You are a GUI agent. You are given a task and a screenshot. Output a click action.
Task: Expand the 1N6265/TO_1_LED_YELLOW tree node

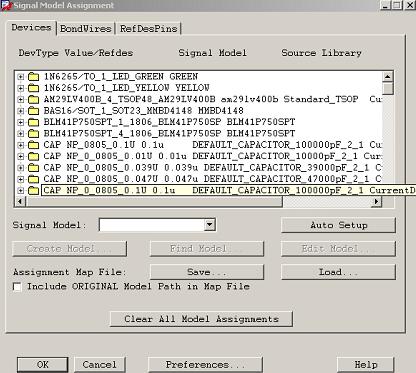pyautogui.click(x=21, y=88)
